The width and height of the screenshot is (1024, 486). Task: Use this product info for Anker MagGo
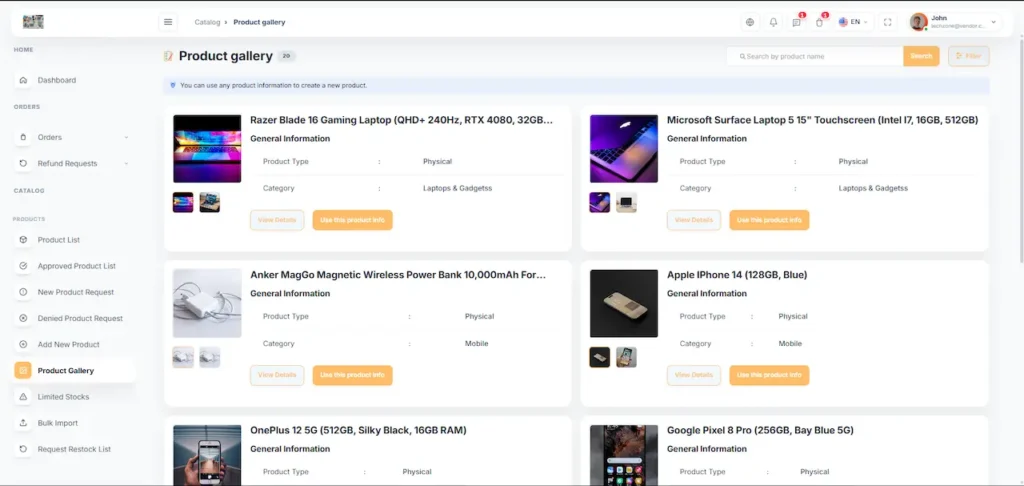coord(353,375)
